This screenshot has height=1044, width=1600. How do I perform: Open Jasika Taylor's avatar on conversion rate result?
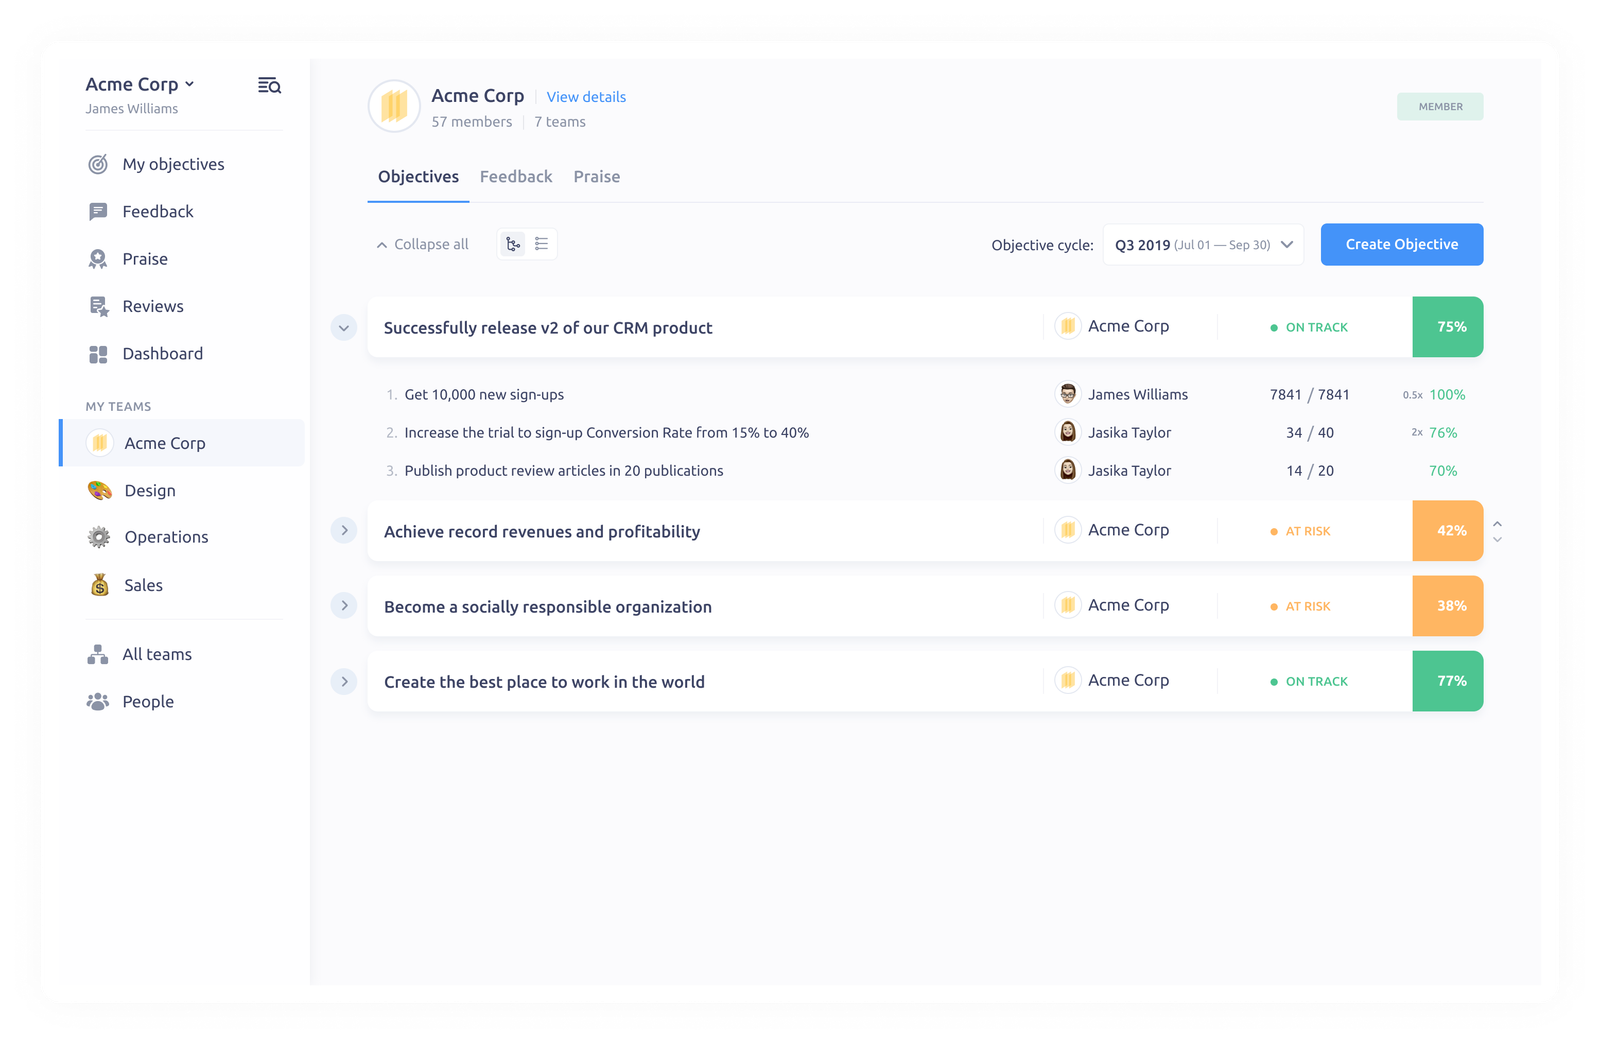click(x=1068, y=432)
